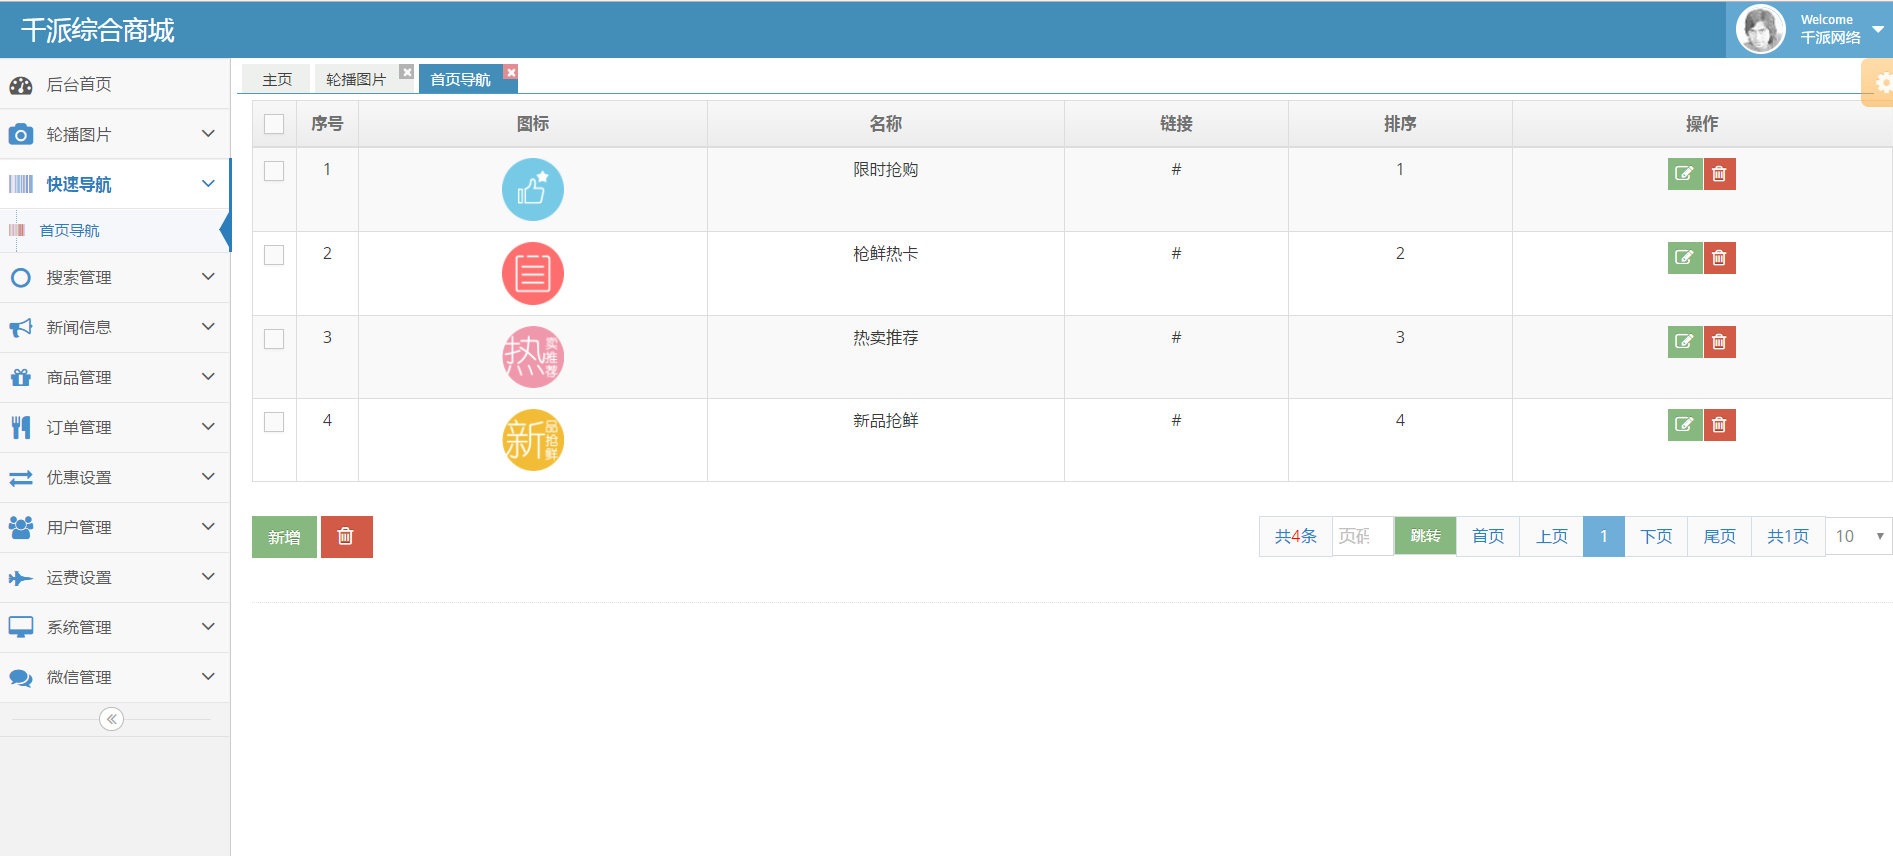Click the monitor icon beside 系统管理
1893x856 pixels.
[x=21, y=627]
